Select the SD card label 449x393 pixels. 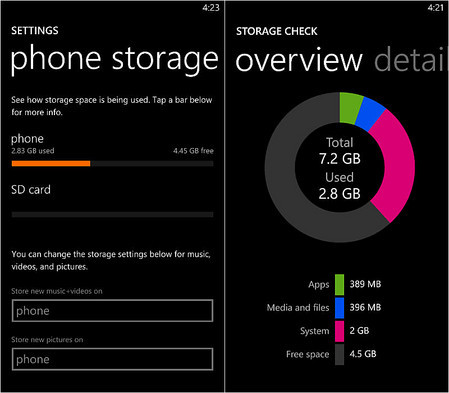pos(31,190)
